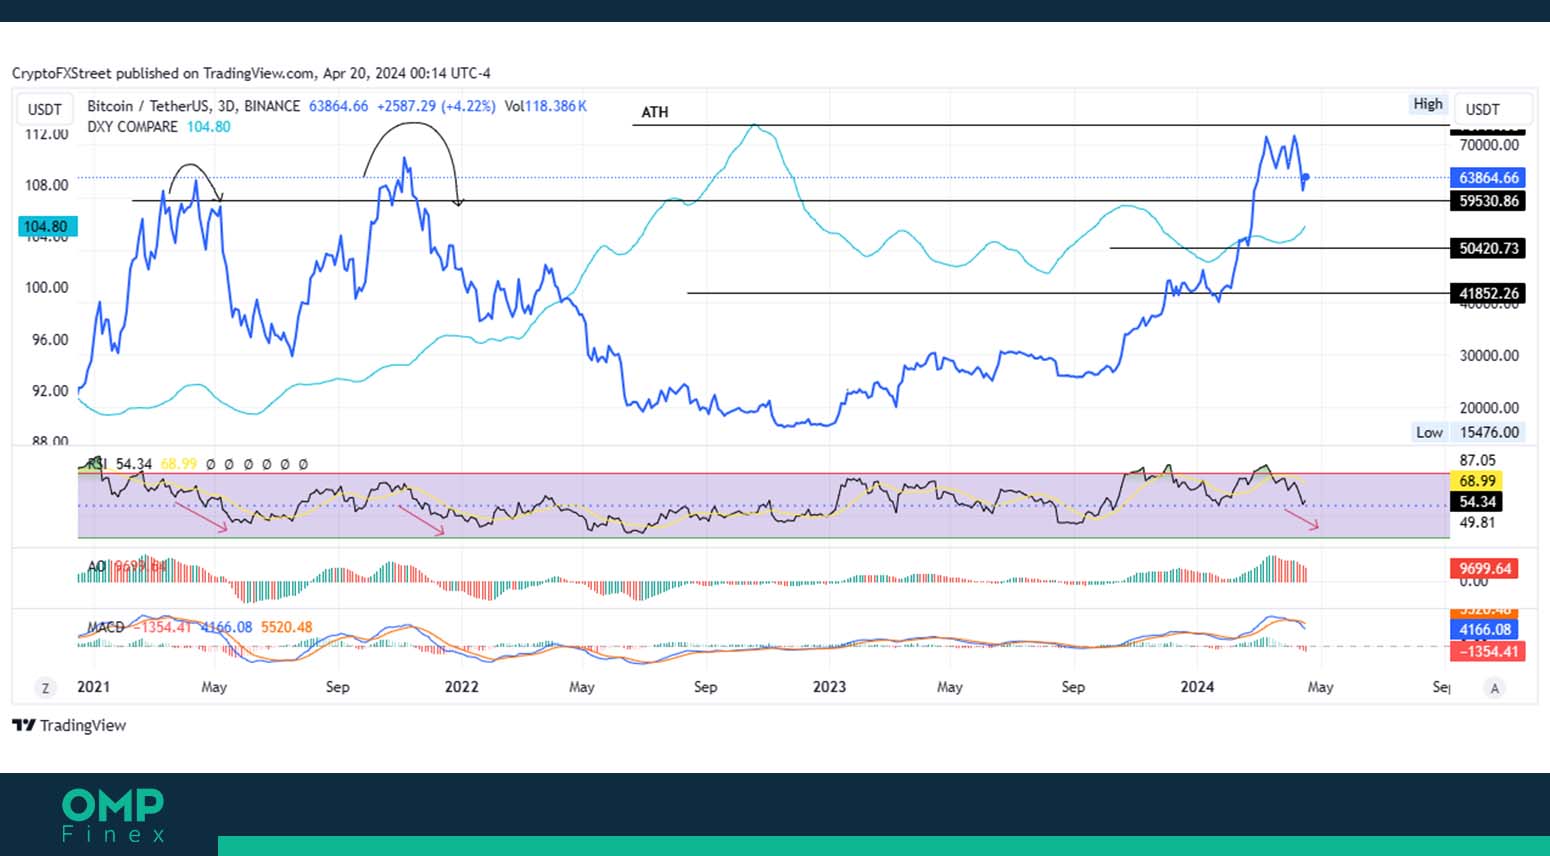Screen dimensions: 1550x856
Task: Click the 9699.64 AO value tag
Action: [x=1485, y=568]
